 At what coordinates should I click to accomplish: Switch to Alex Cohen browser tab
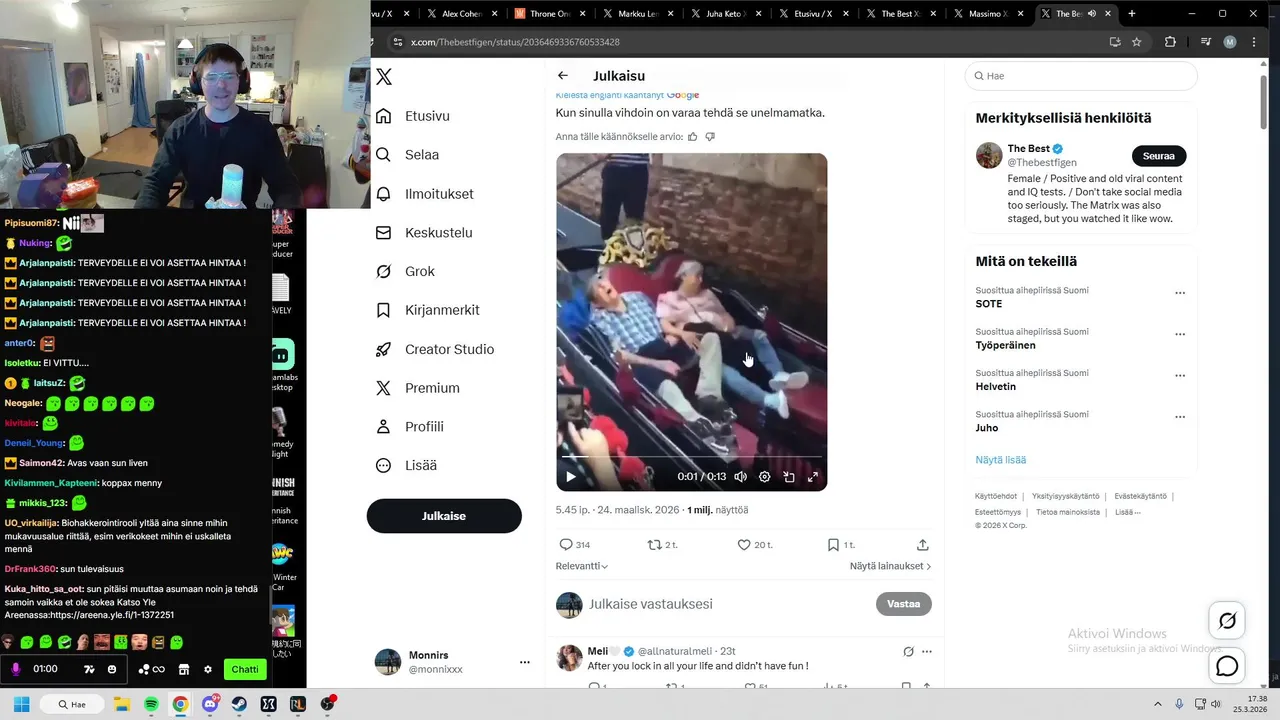461,14
